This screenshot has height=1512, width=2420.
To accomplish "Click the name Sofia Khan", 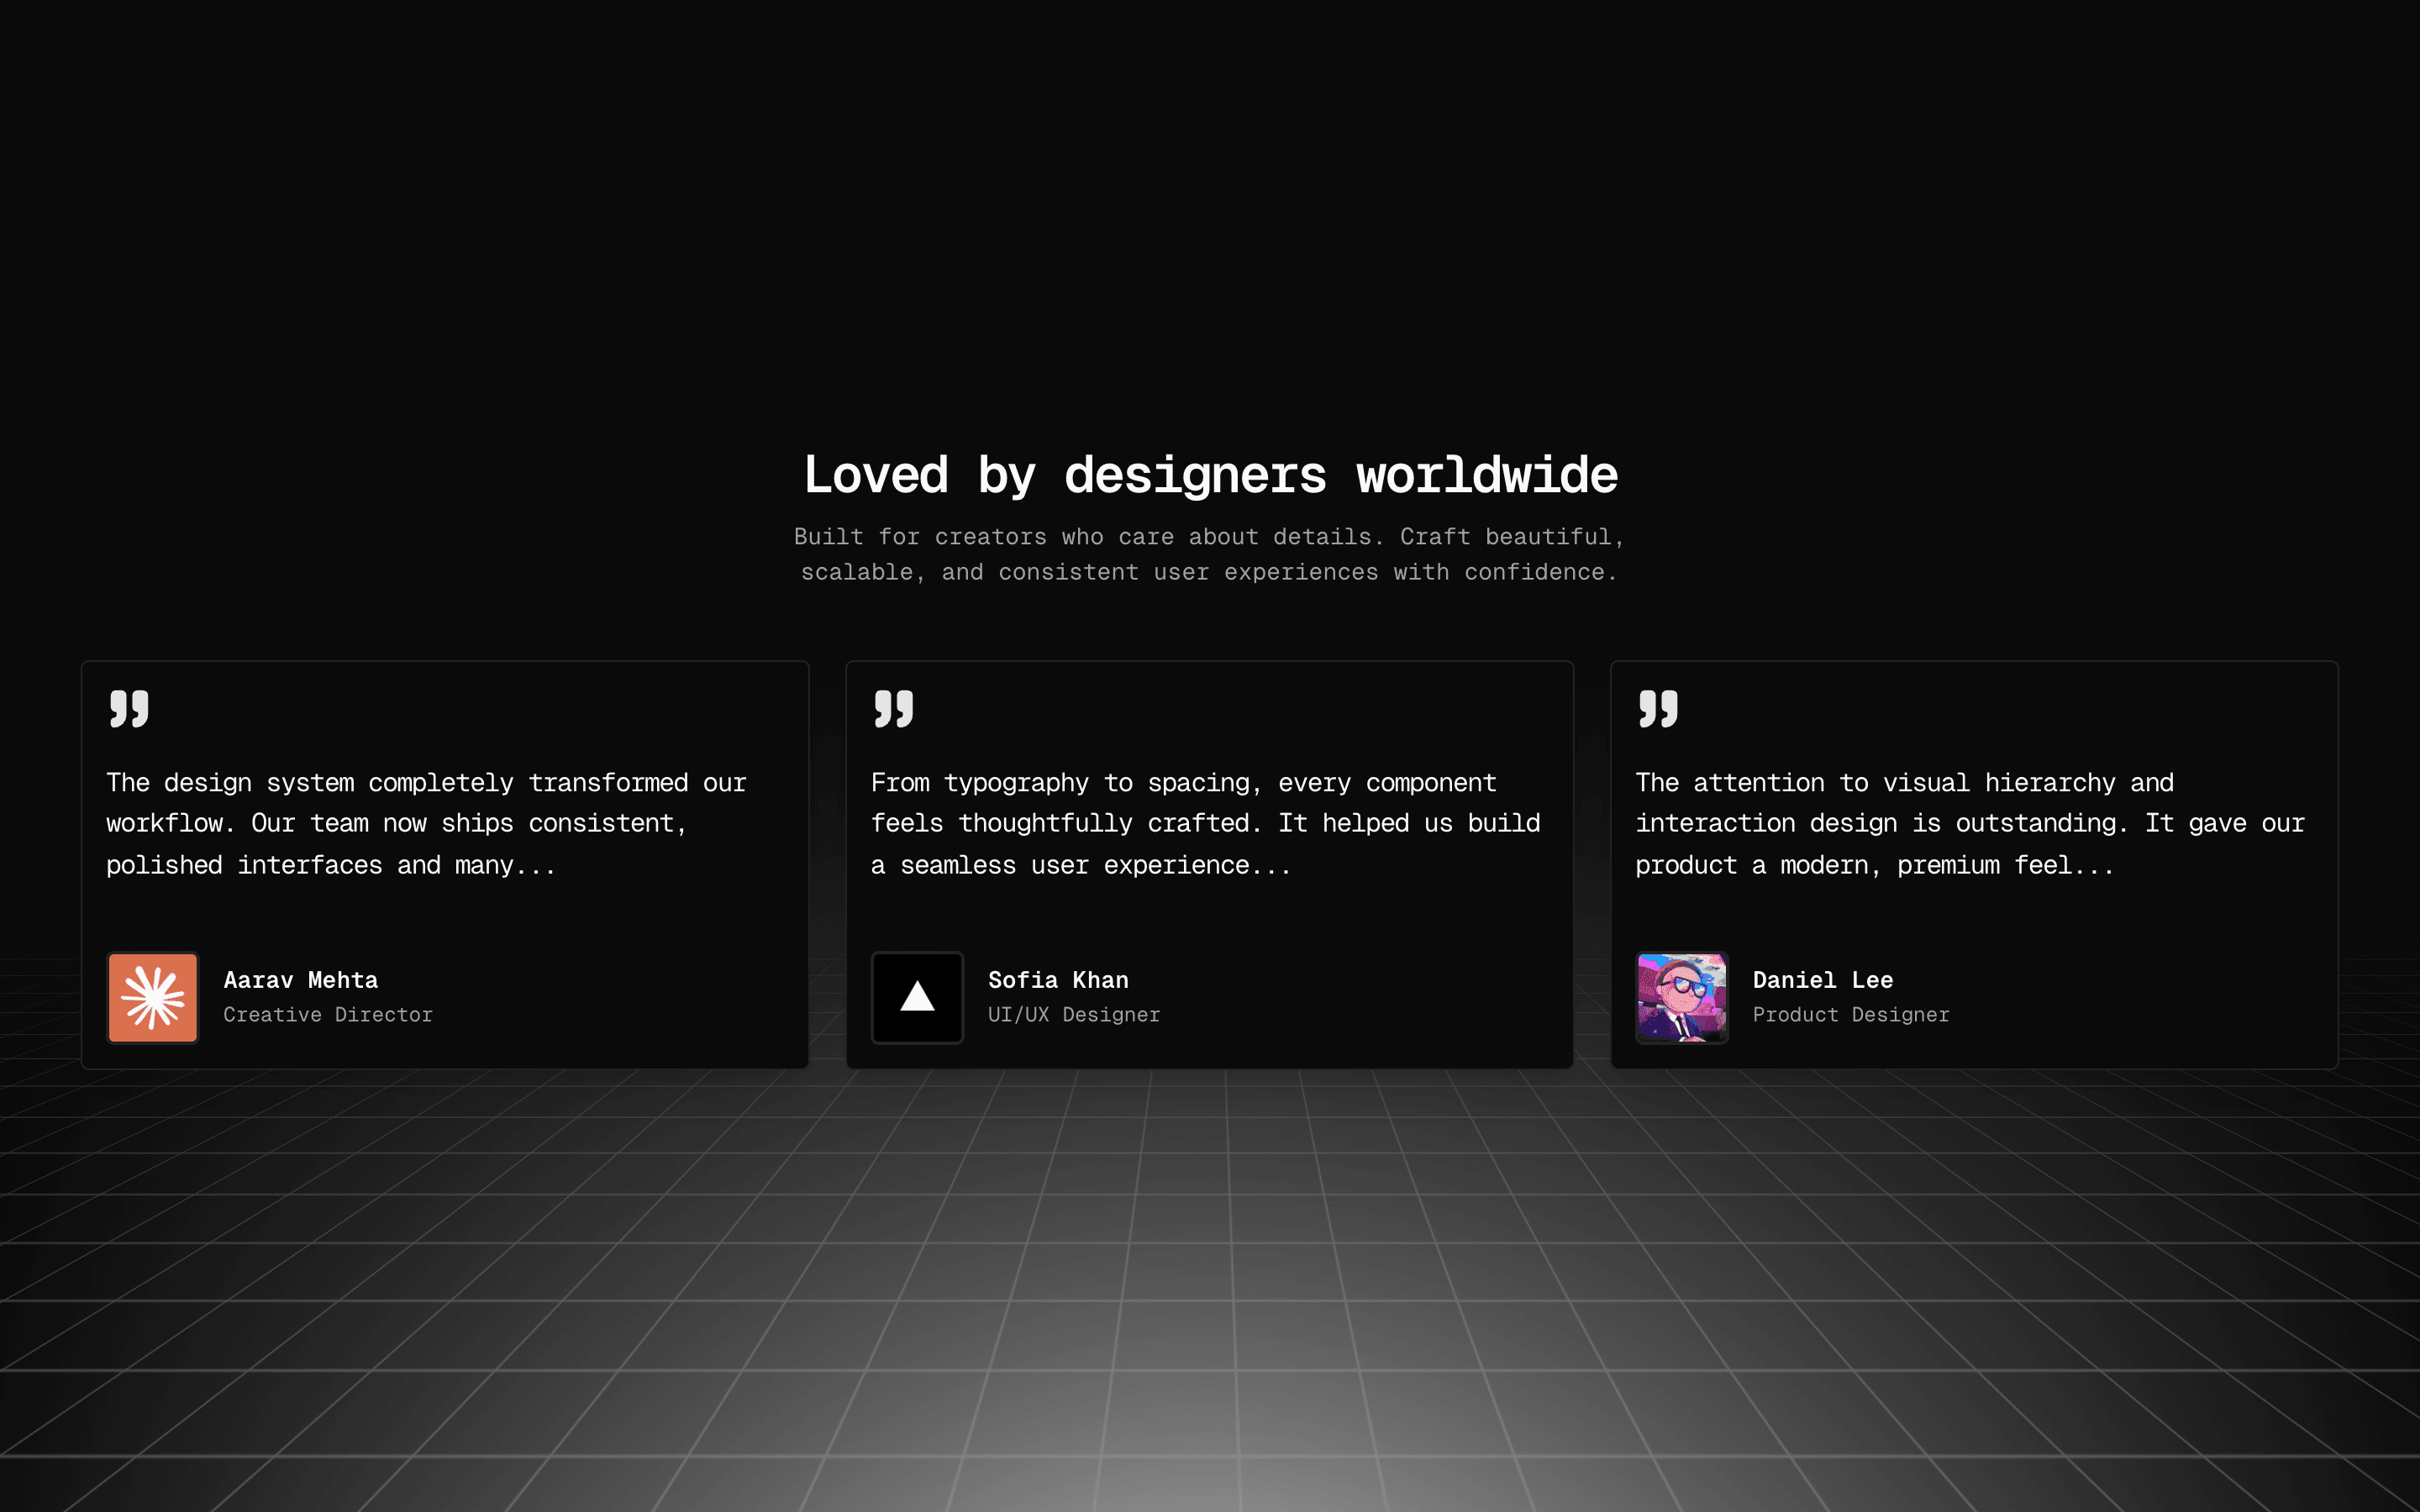I will (1058, 980).
